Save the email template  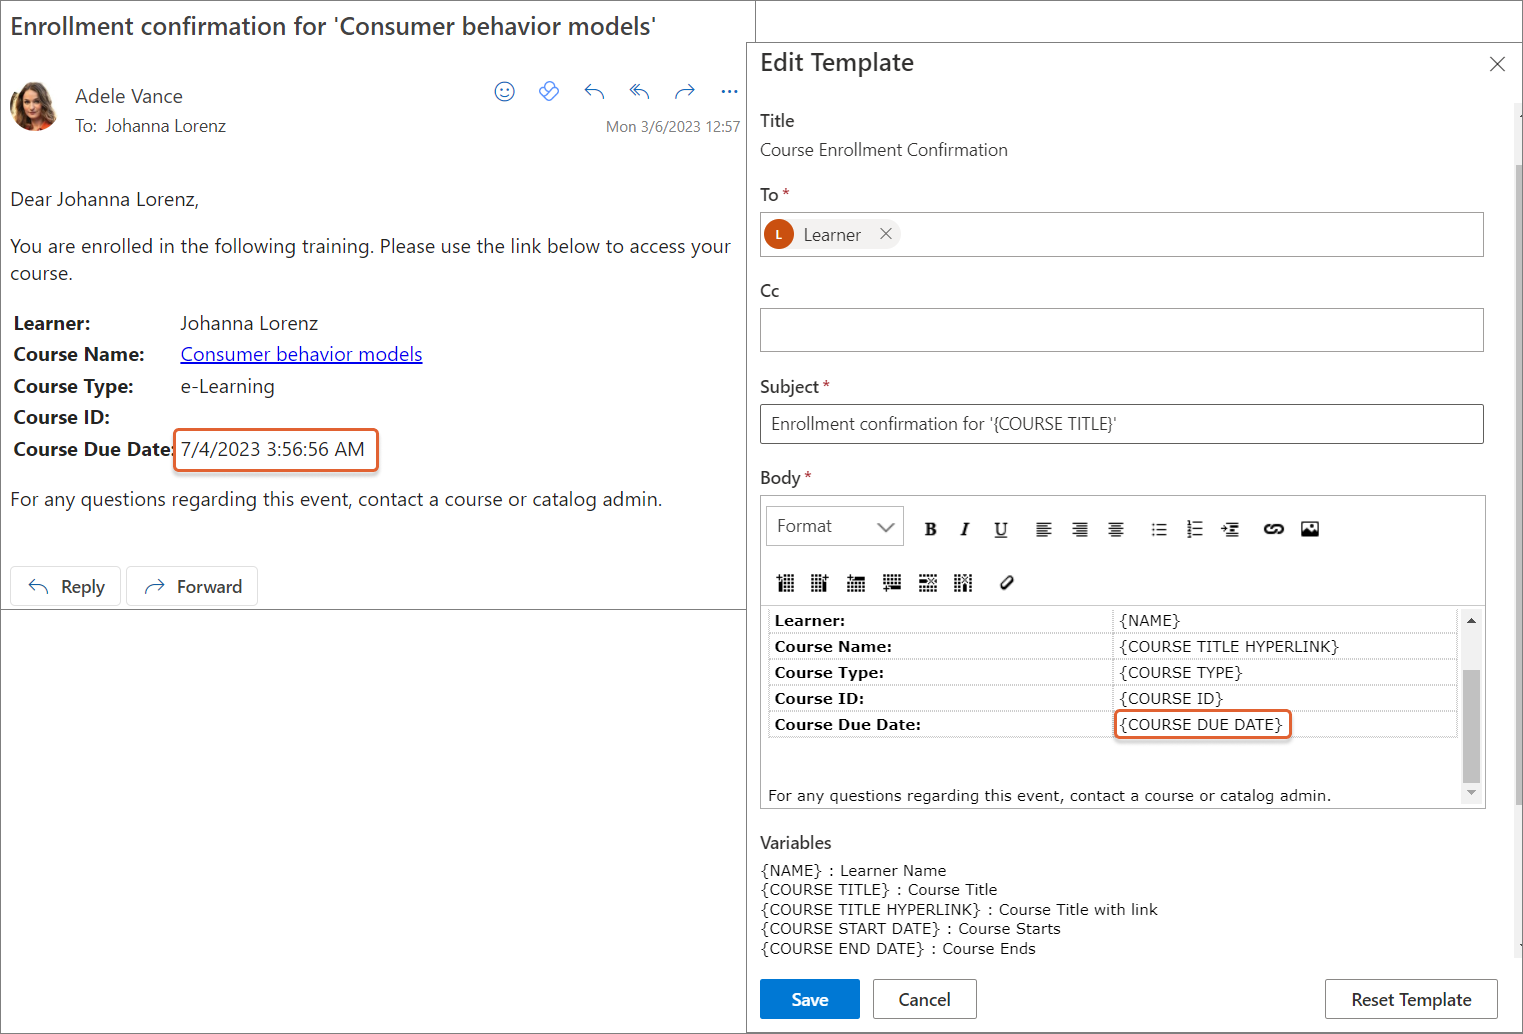click(x=809, y=999)
